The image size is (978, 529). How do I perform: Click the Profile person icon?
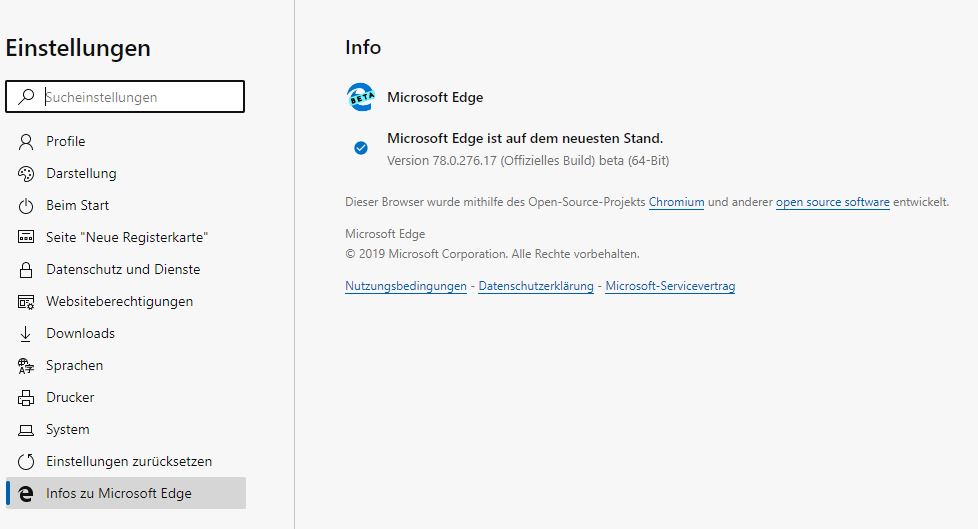26,142
